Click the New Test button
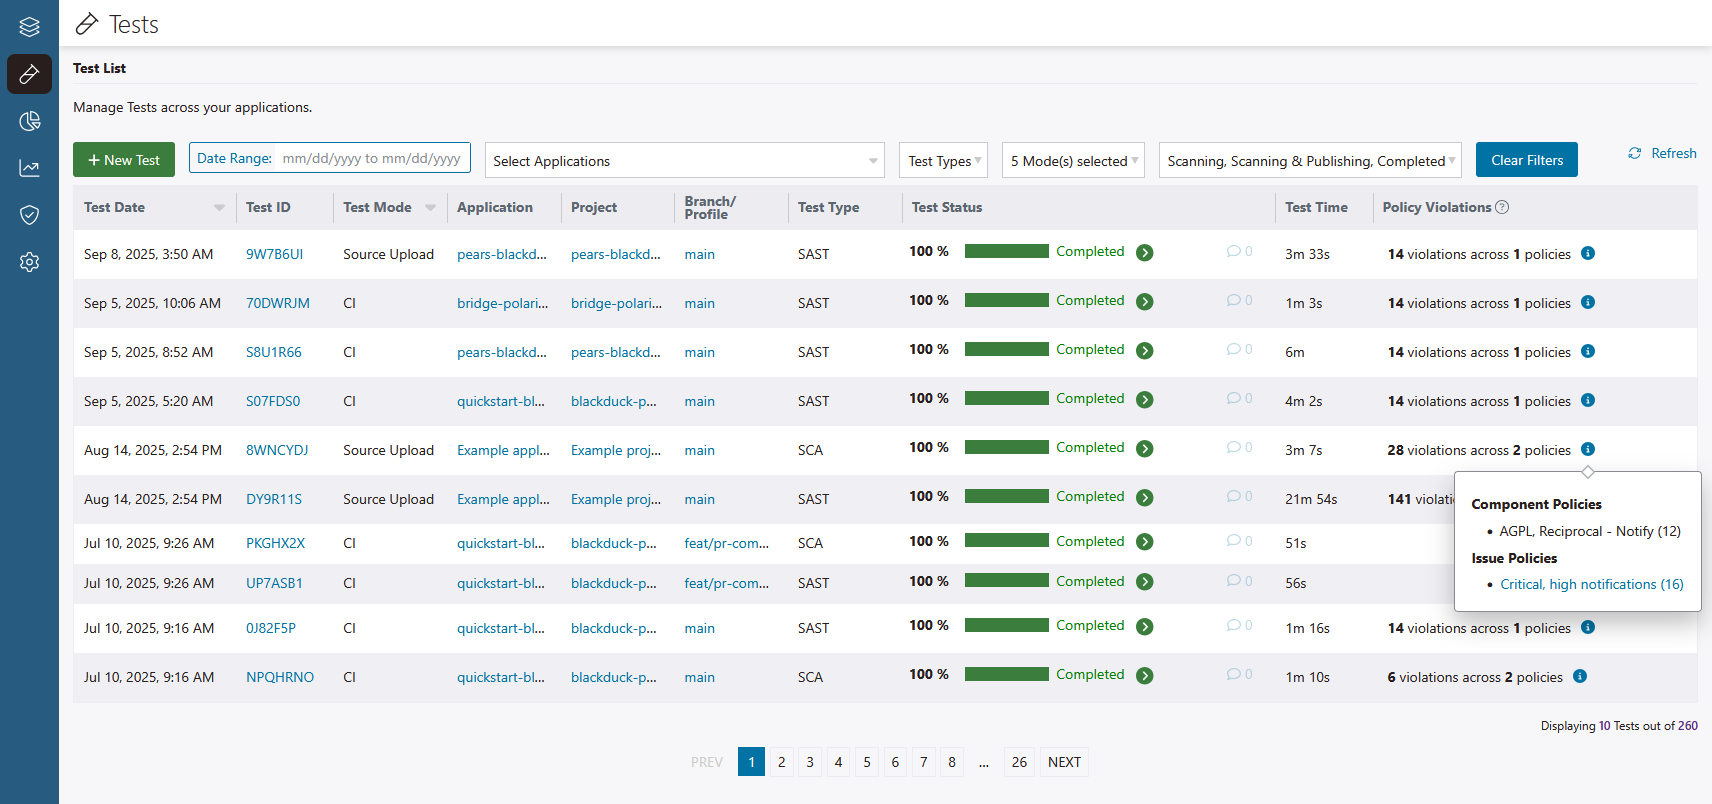This screenshot has width=1712, height=804. point(124,160)
